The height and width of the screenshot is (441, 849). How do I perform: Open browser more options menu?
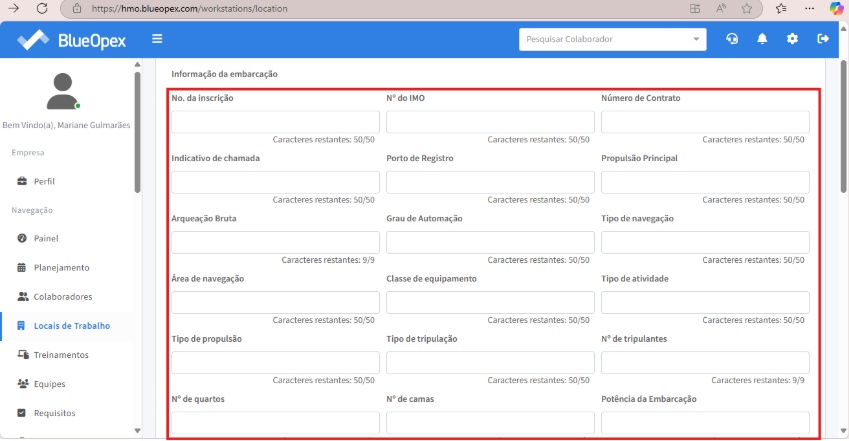[x=809, y=9]
